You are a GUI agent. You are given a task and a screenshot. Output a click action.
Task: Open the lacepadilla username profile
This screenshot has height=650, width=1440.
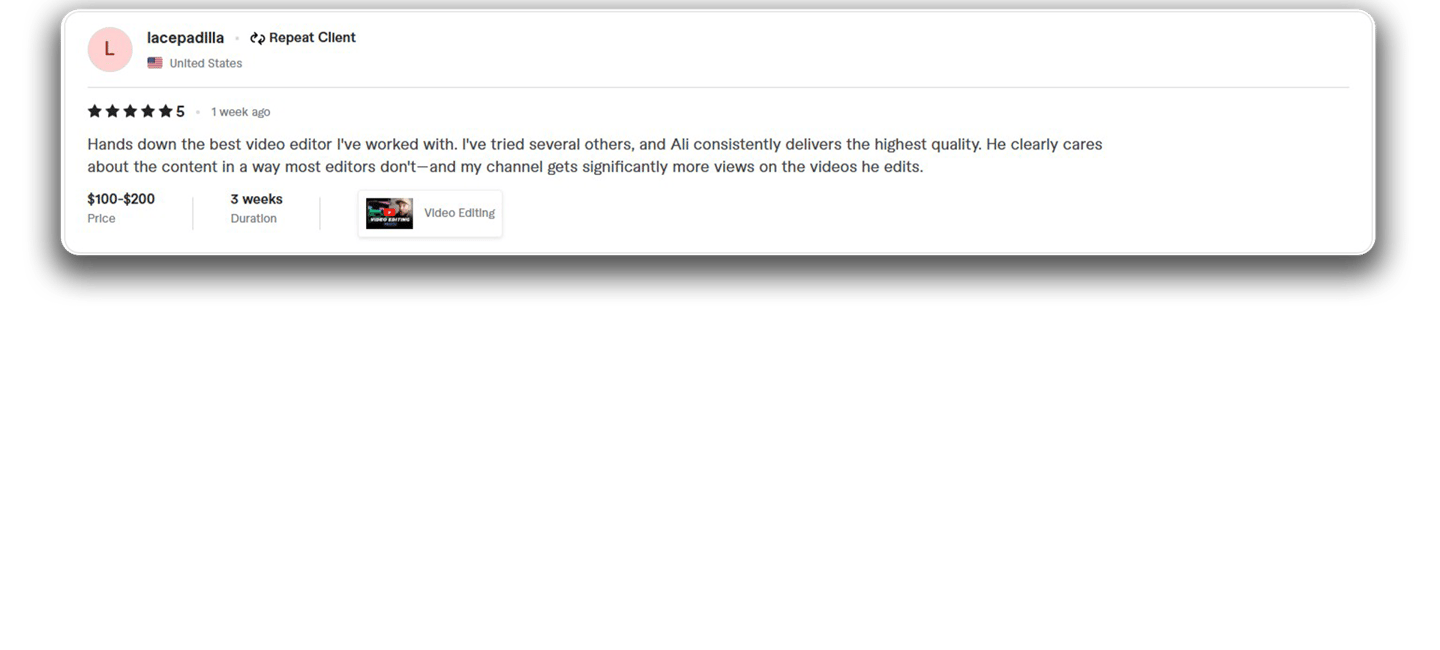tap(186, 38)
